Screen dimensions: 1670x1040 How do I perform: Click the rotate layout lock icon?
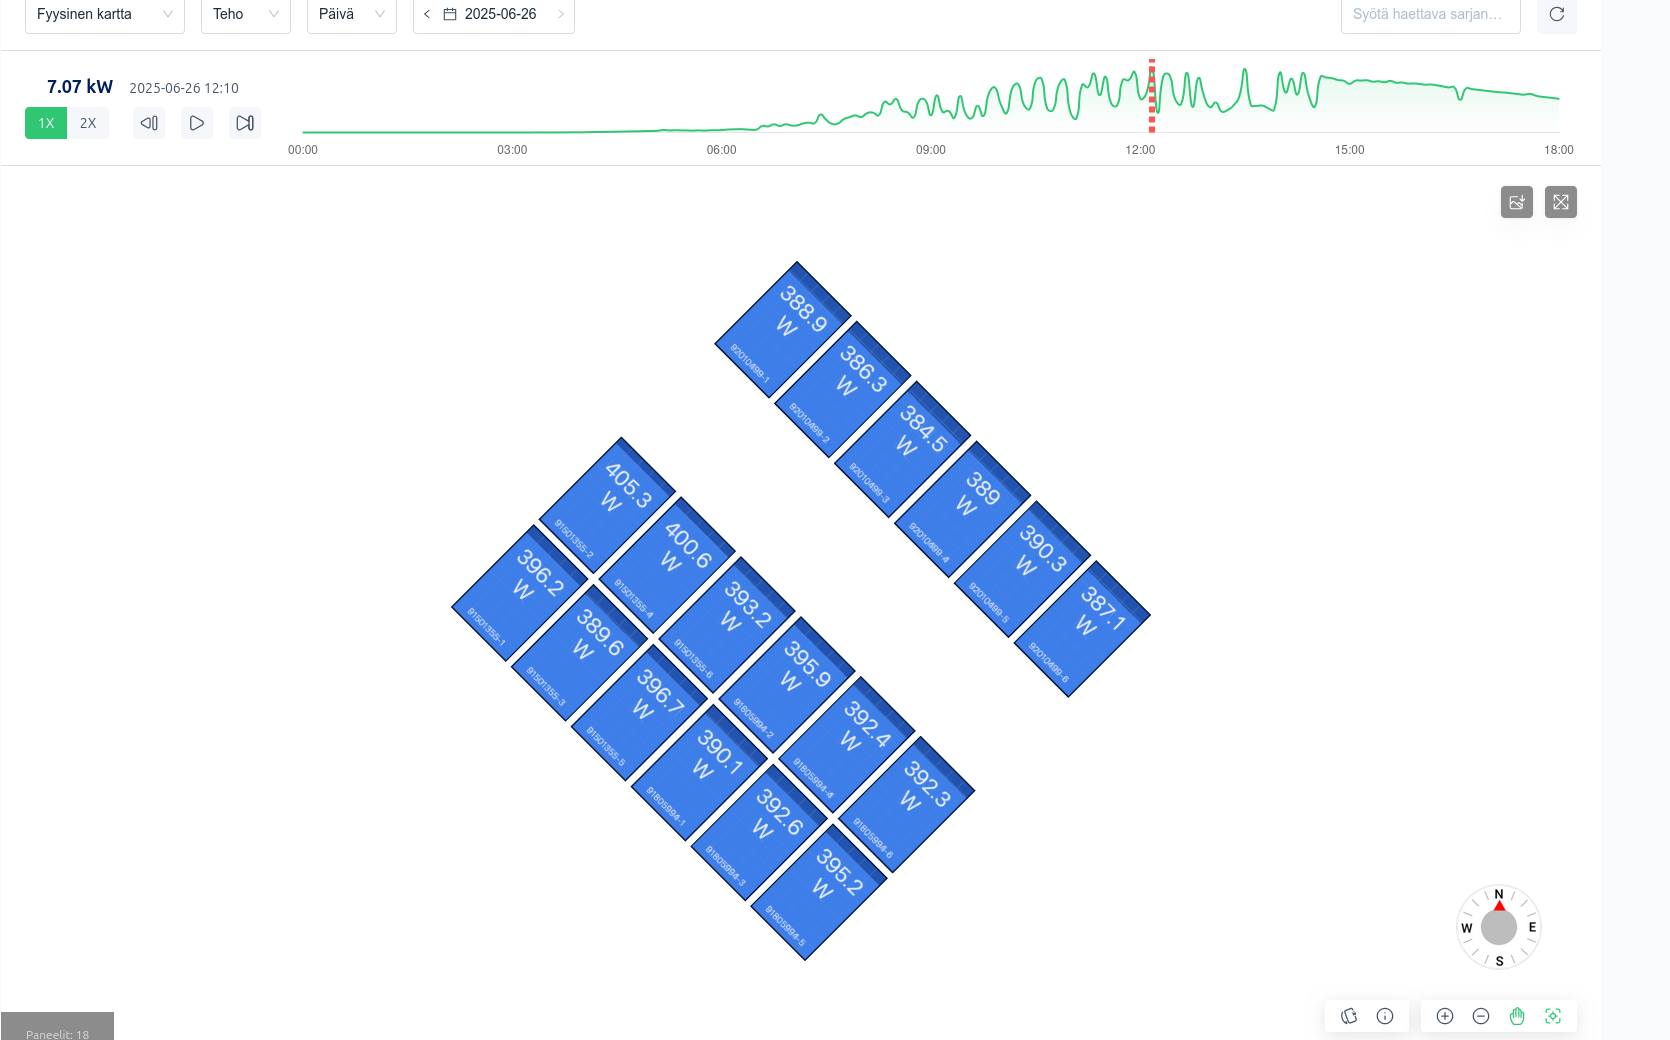[x=1349, y=1016]
